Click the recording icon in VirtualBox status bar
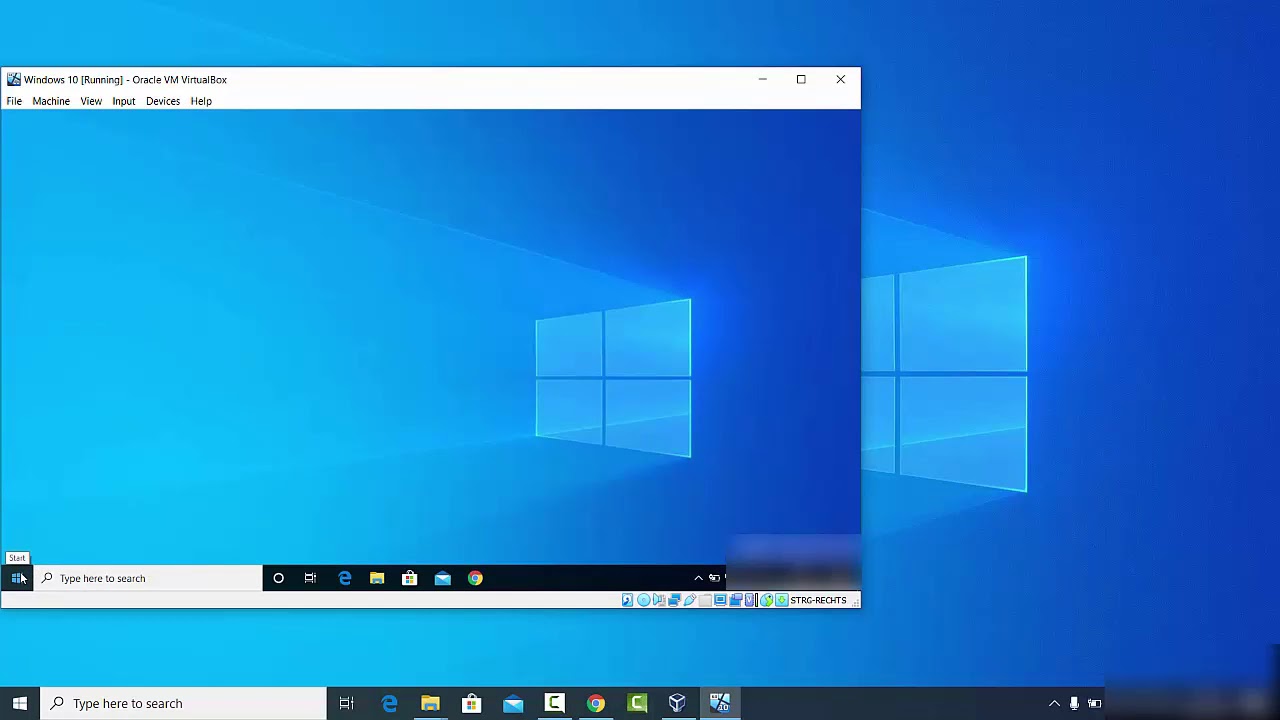This screenshot has height=720, width=1280. coord(736,600)
